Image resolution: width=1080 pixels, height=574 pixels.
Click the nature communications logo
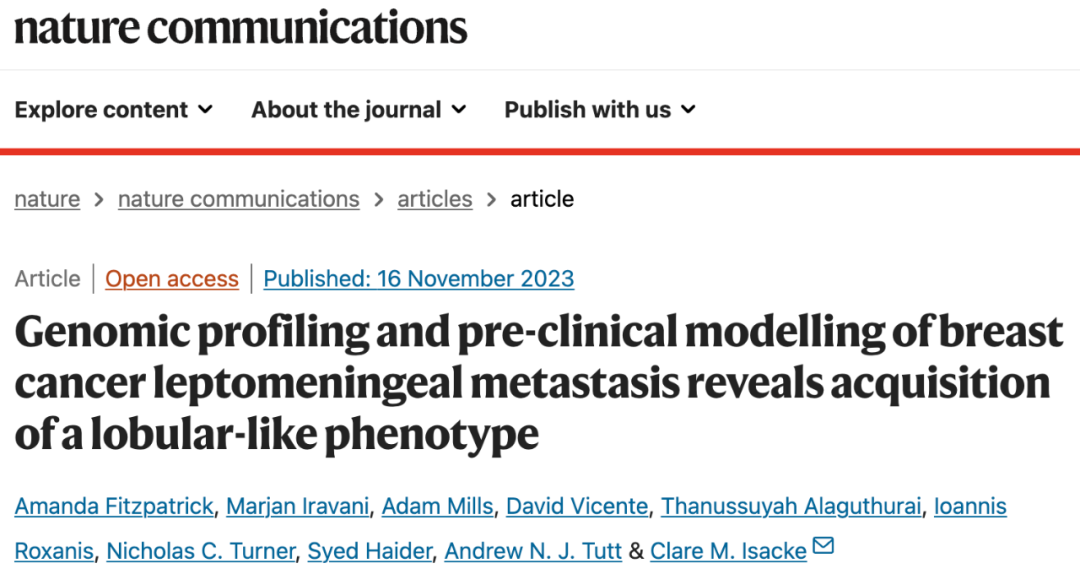pyautogui.click(x=240, y=27)
